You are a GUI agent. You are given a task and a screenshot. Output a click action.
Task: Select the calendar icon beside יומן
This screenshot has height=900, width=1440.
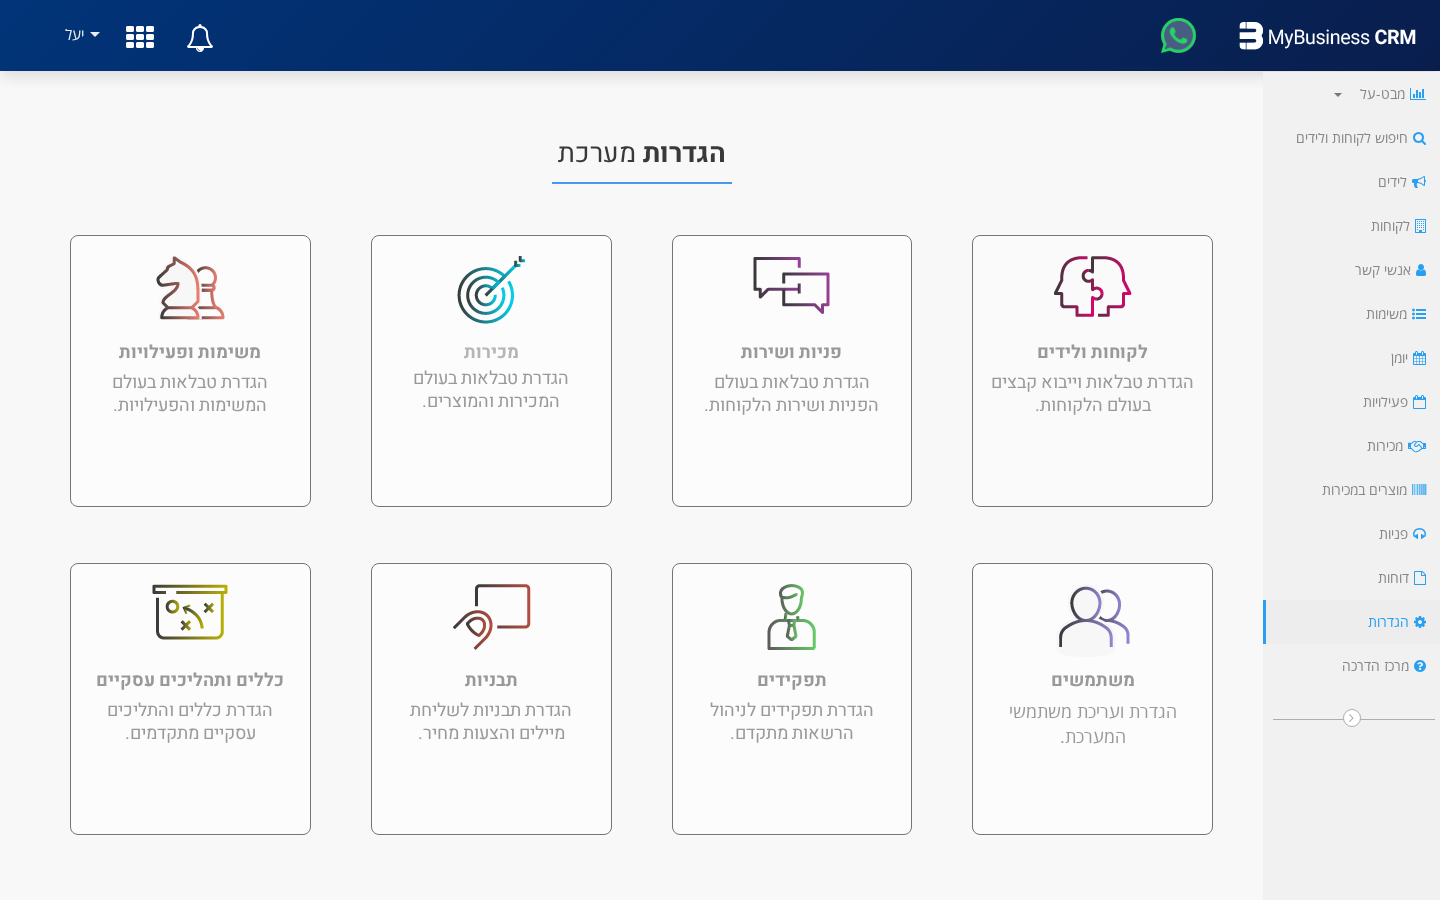1421,357
